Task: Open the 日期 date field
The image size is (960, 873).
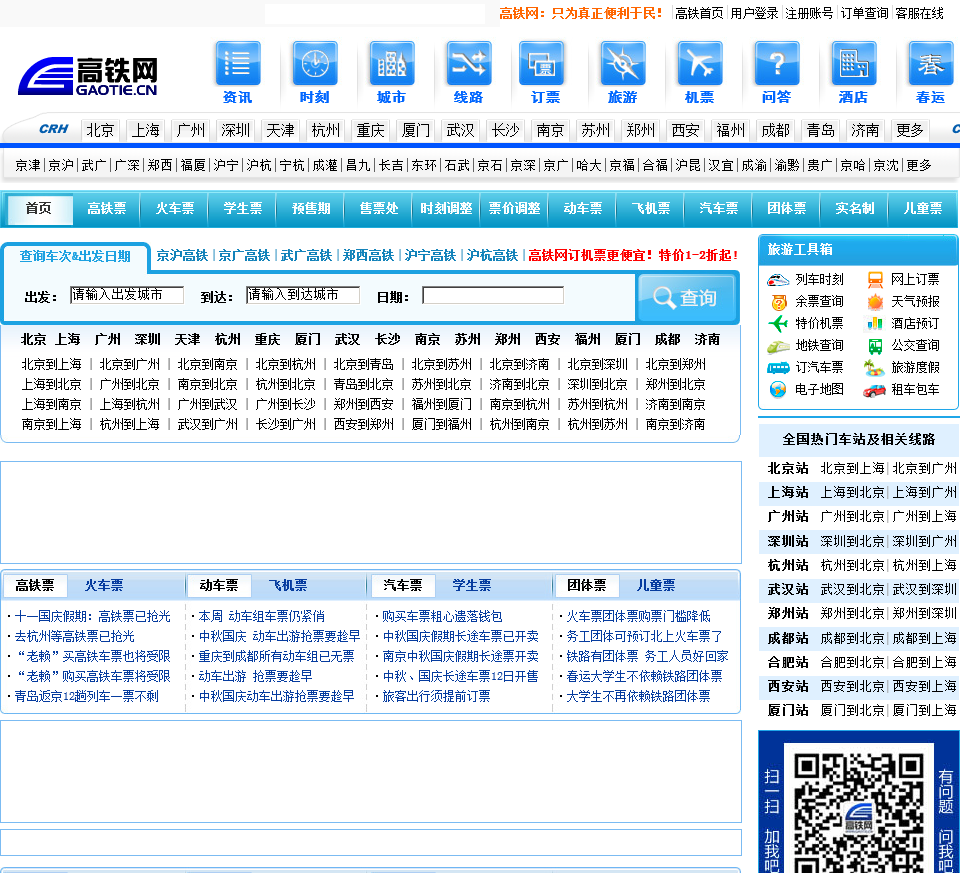Action: pos(493,296)
